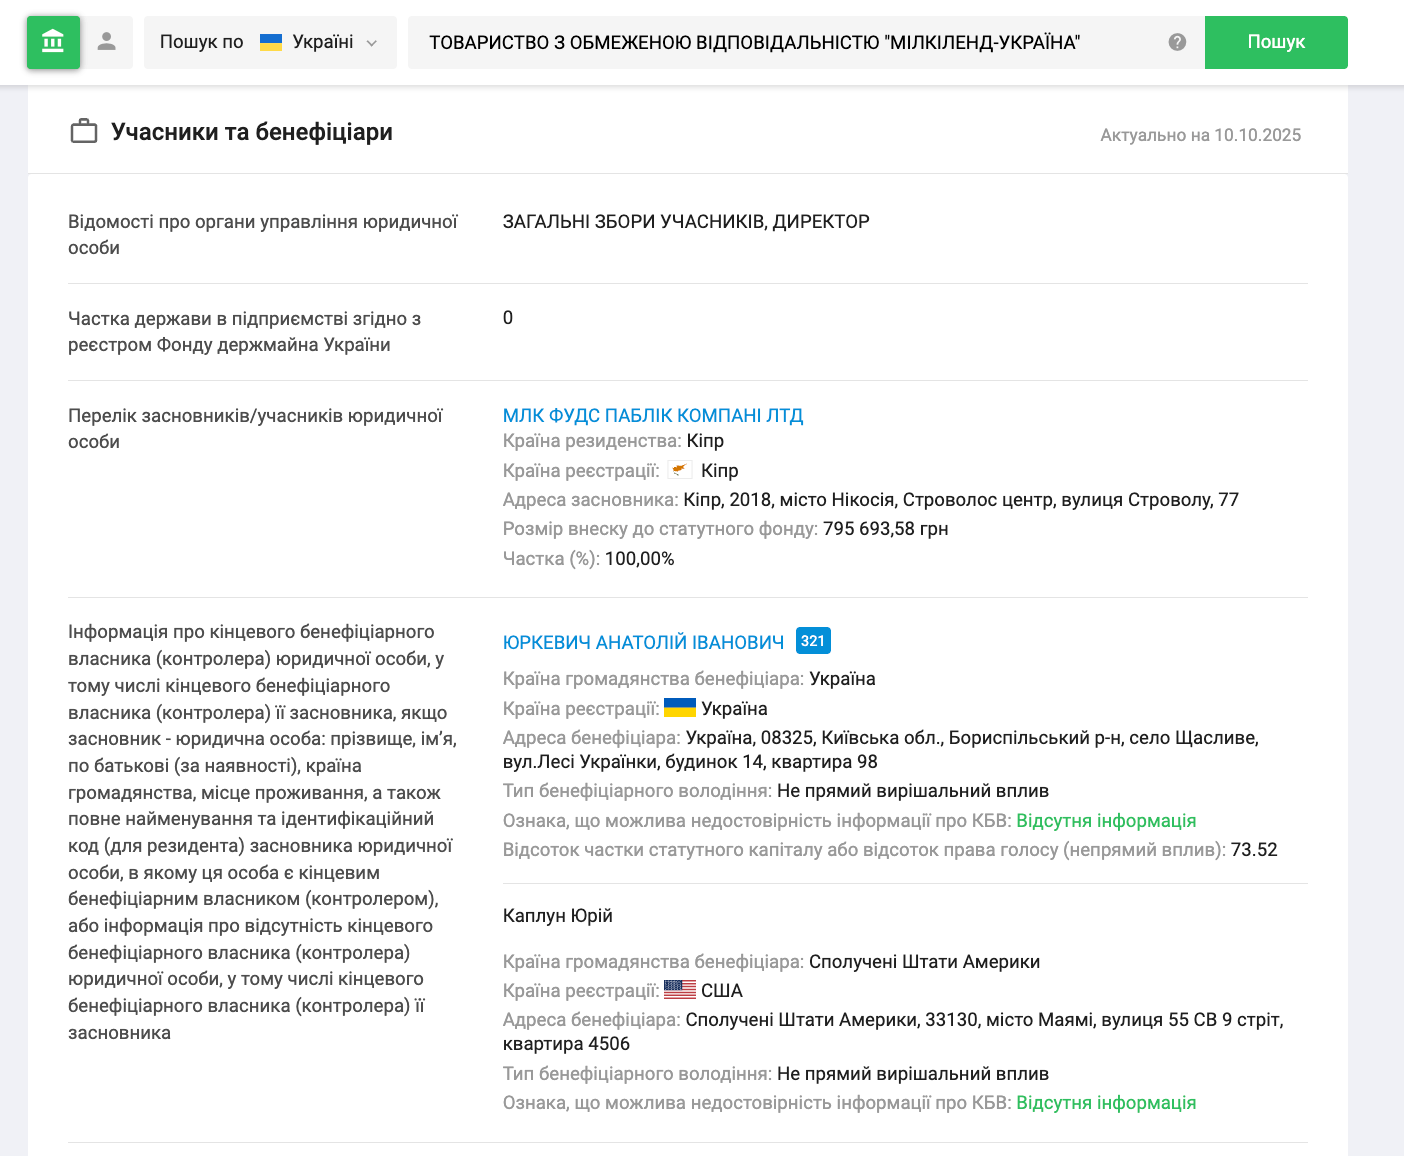Click Відсутня інформація status for Каплун Юрій
1404x1156 pixels.
click(1106, 1103)
